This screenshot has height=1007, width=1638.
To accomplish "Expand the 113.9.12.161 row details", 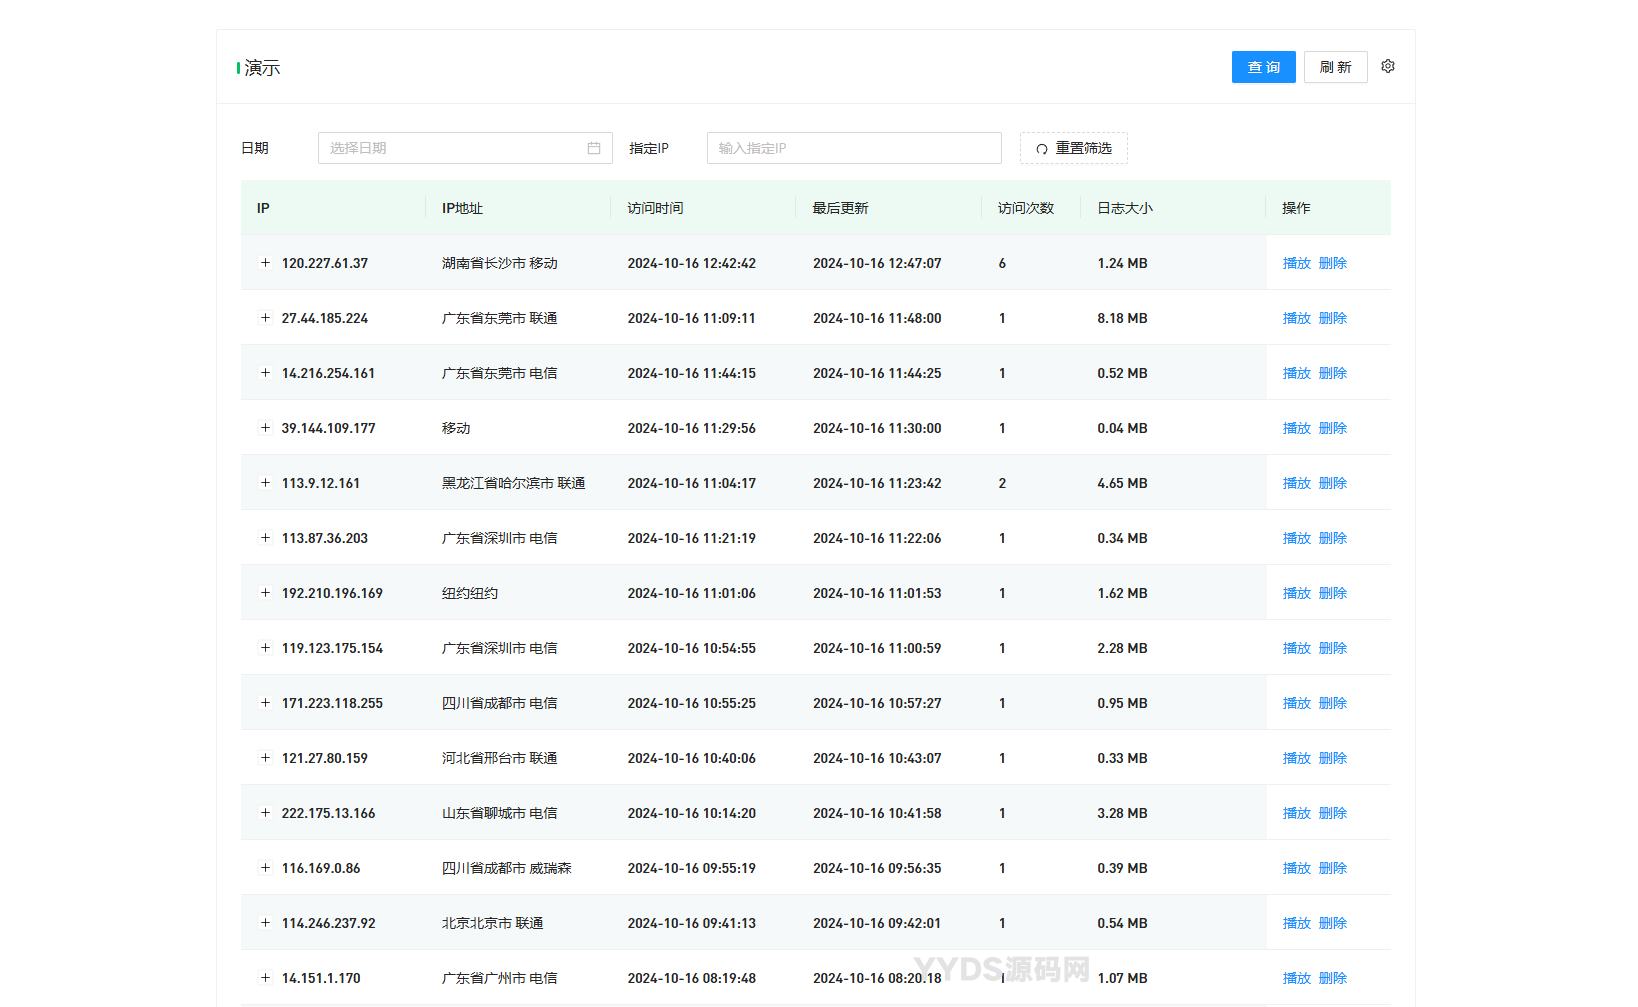I will [x=265, y=483].
